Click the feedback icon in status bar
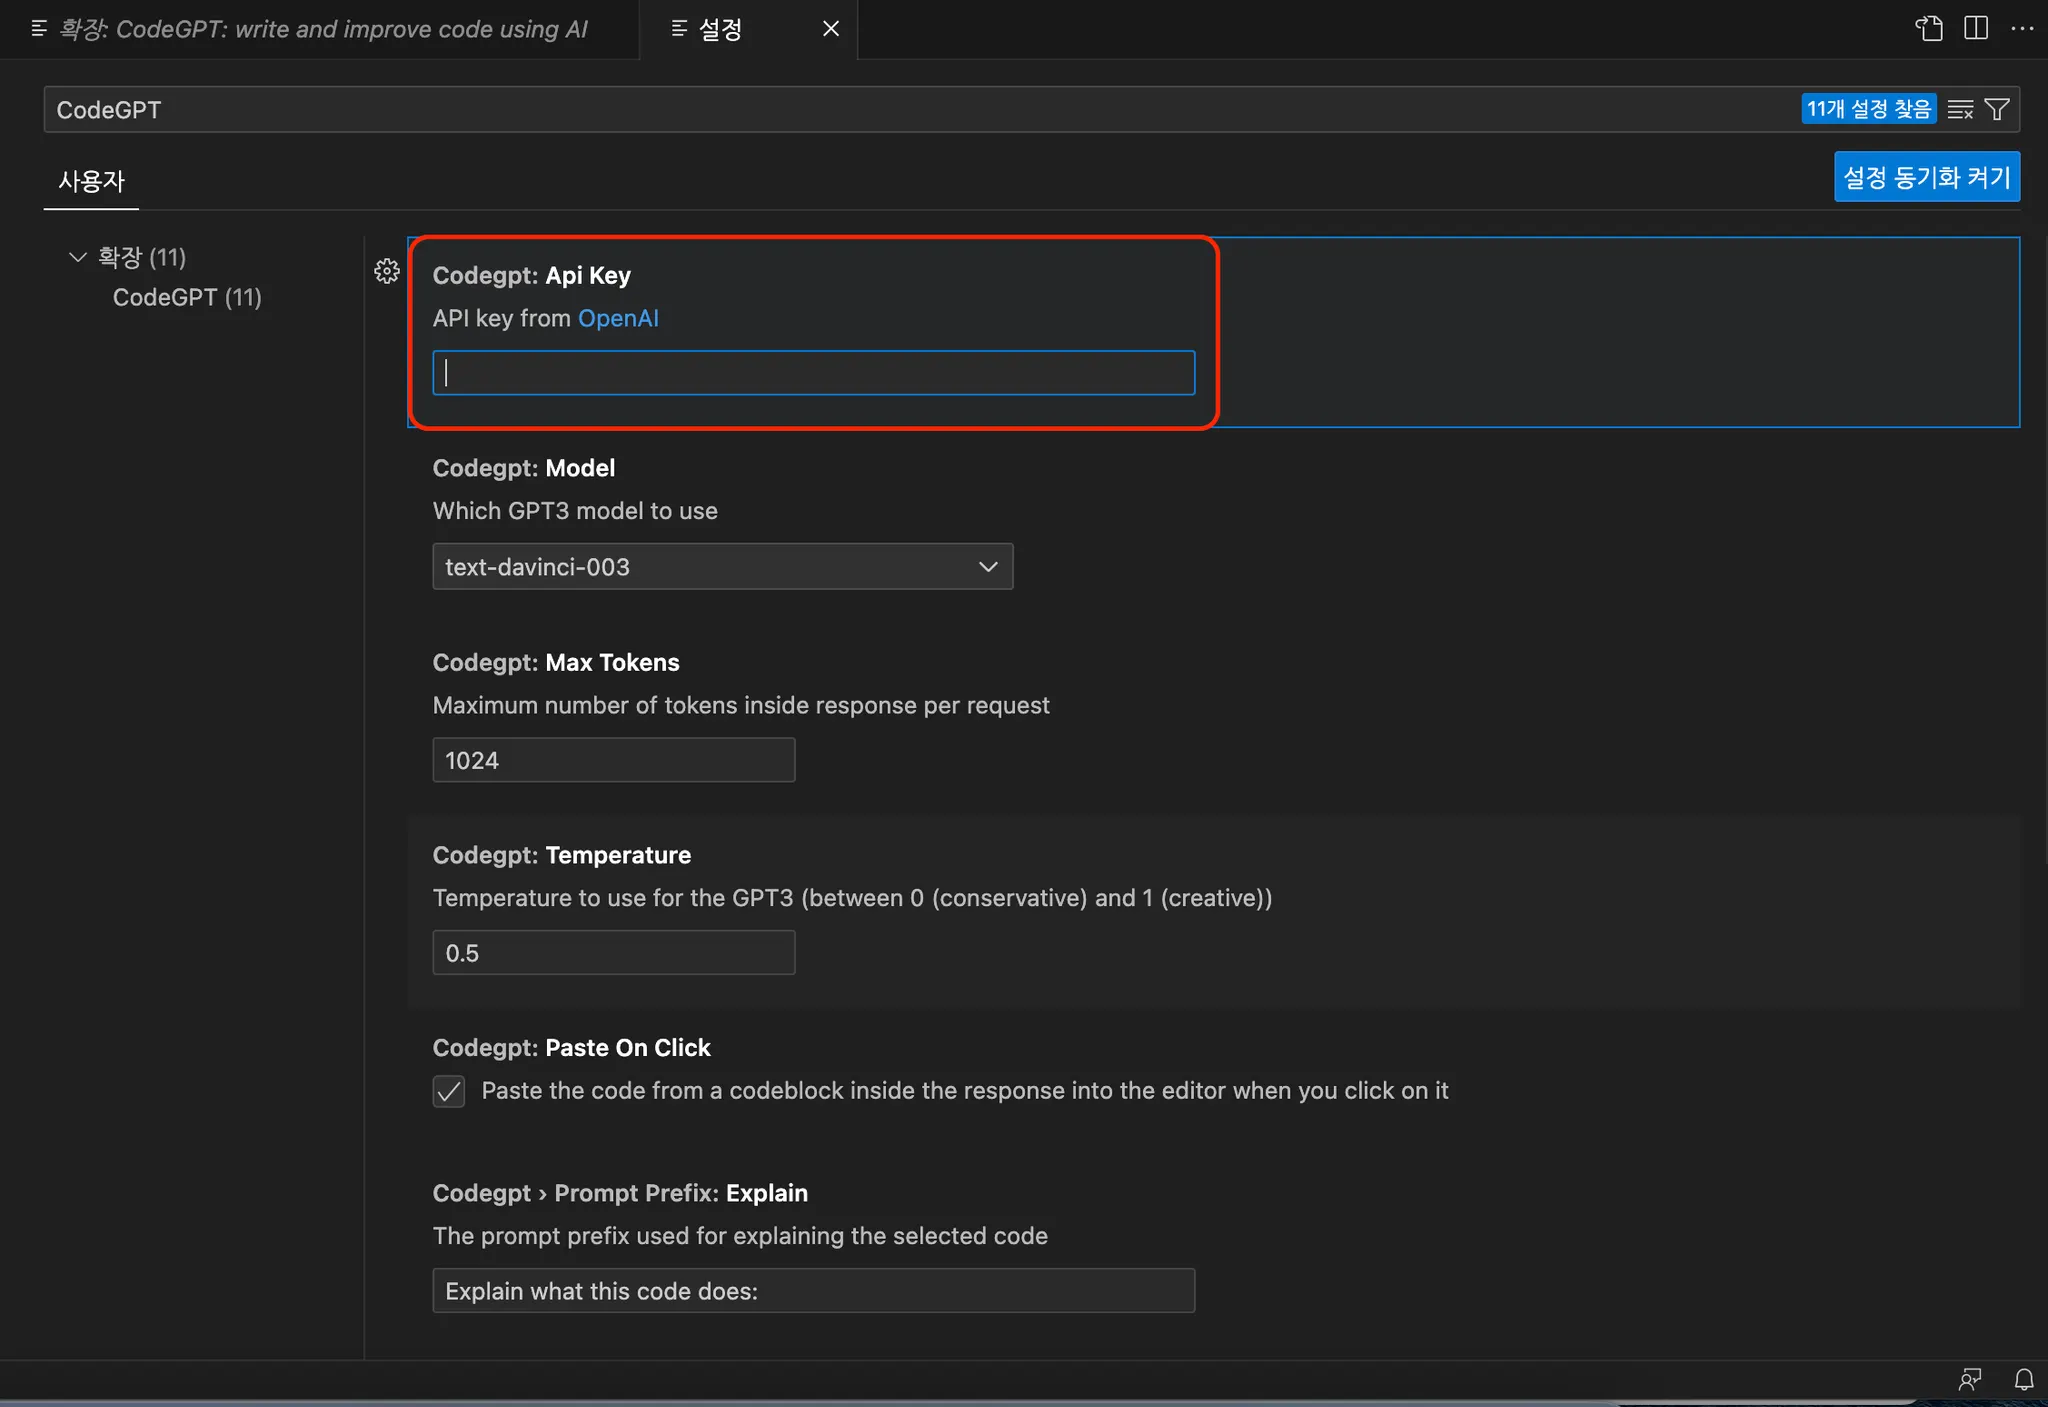The image size is (2048, 1407). pos(1970,1380)
